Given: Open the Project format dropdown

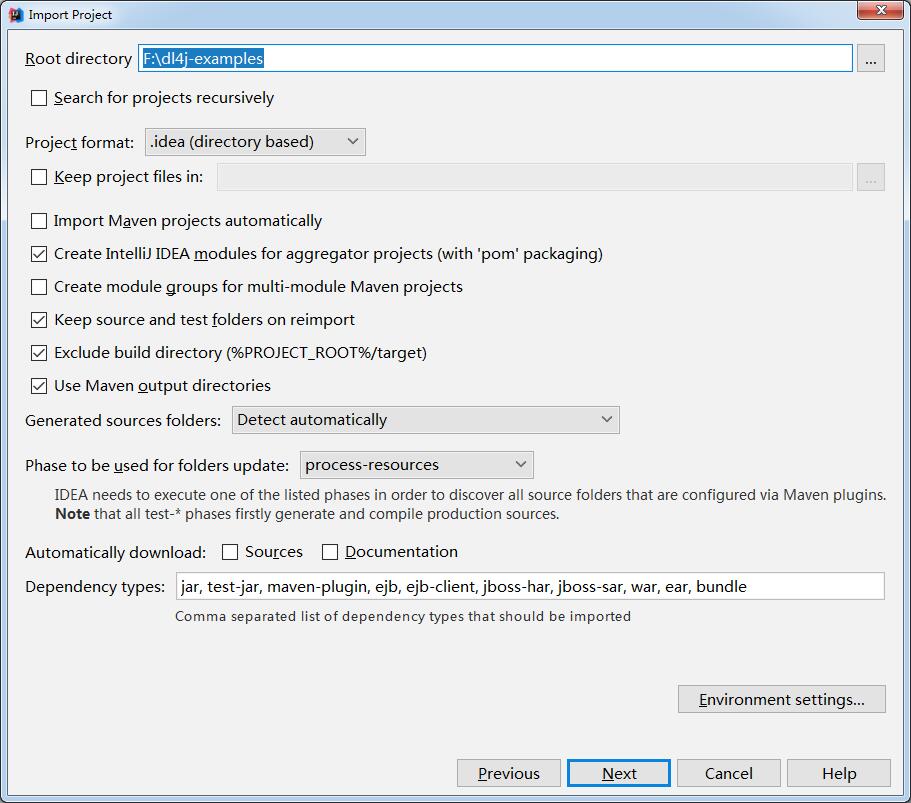Looking at the screenshot, I should pos(255,142).
